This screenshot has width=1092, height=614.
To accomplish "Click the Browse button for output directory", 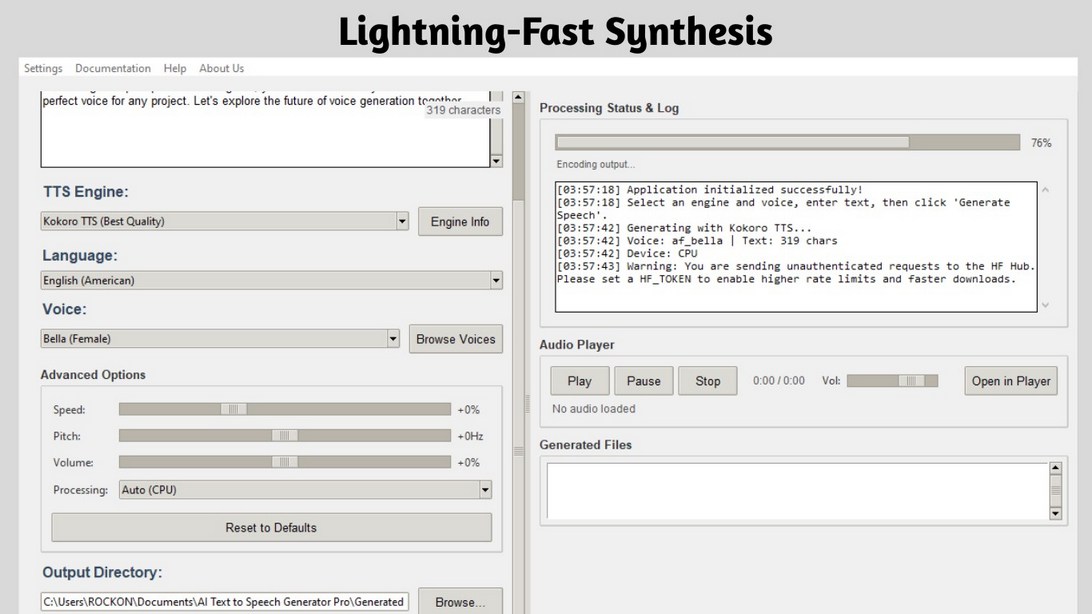I will point(460,601).
